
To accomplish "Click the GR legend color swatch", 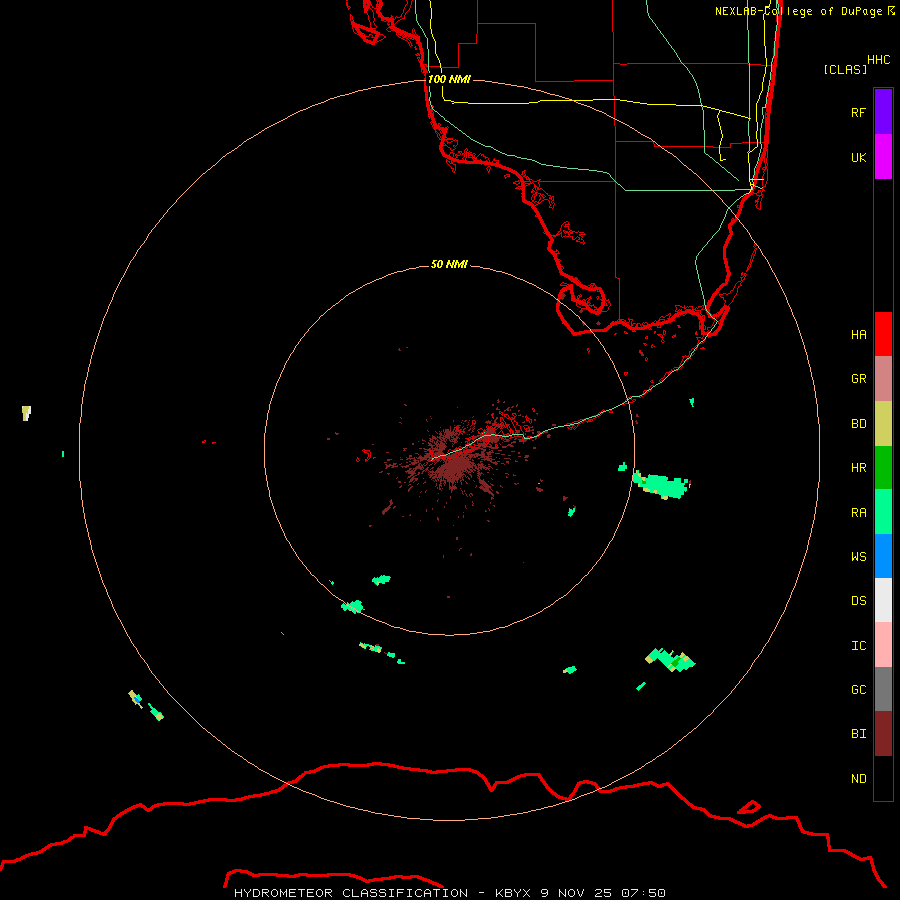I will [x=883, y=379].
